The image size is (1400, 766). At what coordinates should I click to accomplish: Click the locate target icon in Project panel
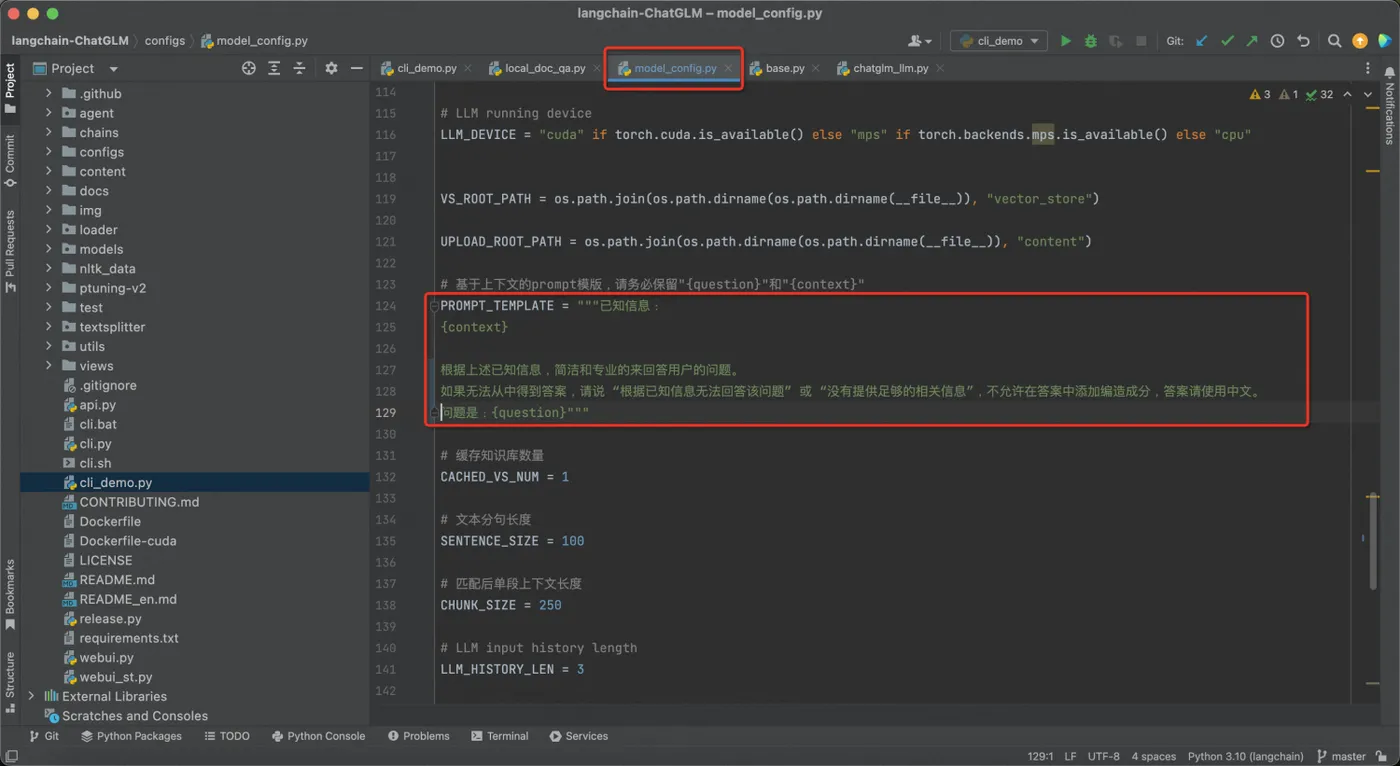pos(249,68)
